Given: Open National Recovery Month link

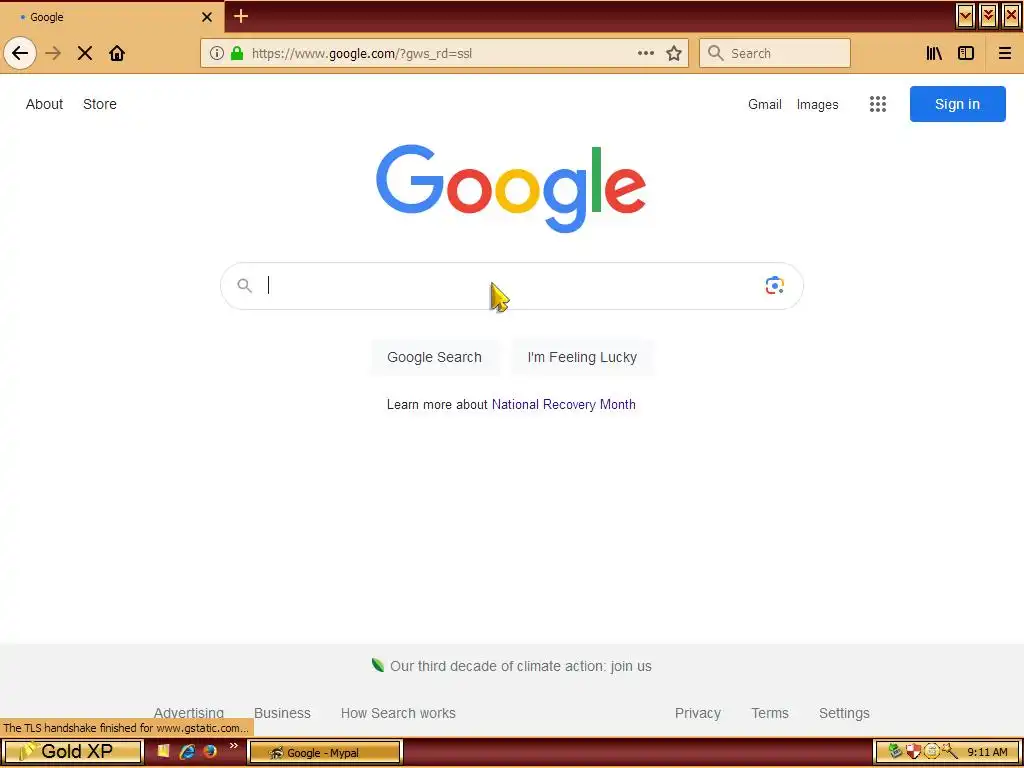Looking at the screenshot, I should coord(564,404).
